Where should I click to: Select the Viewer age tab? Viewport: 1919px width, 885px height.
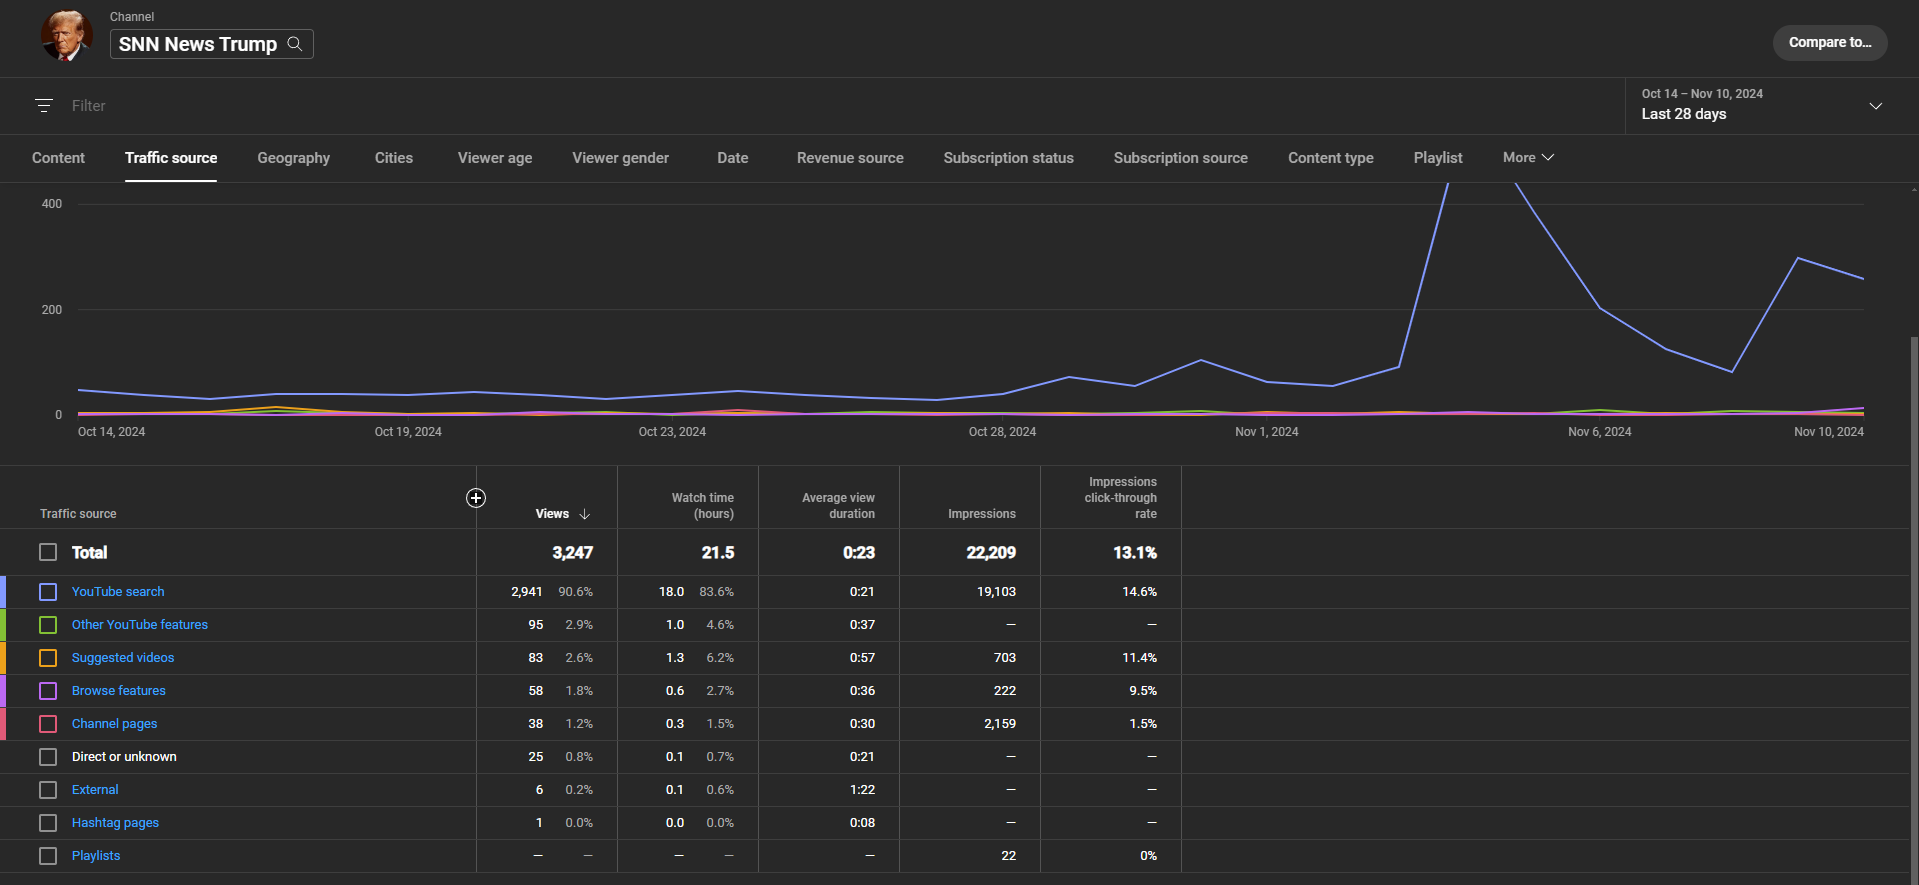click(x=494, y=158)
